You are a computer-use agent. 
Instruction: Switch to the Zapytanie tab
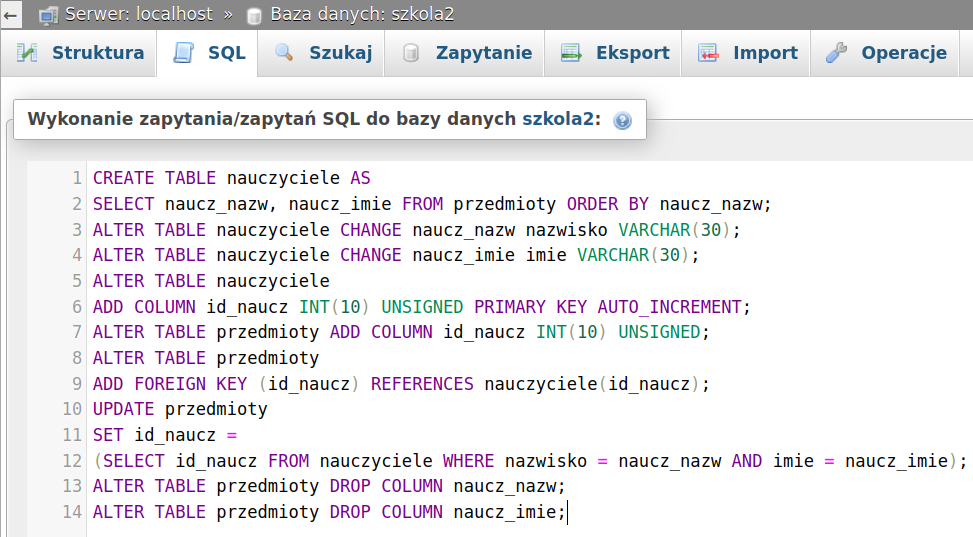pos(464,53)
